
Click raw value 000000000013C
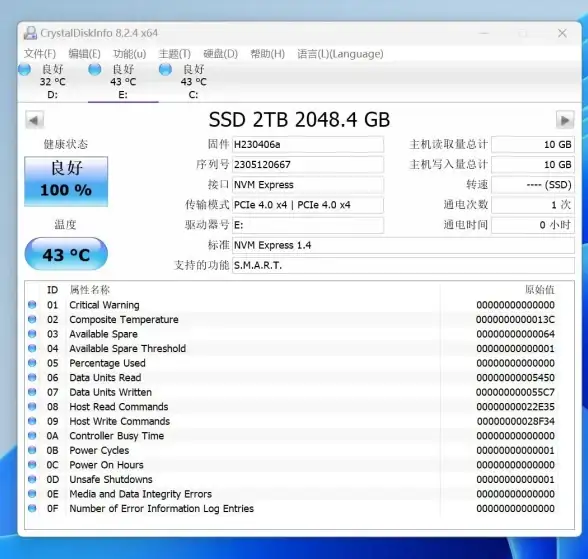(x=515, y=319)
